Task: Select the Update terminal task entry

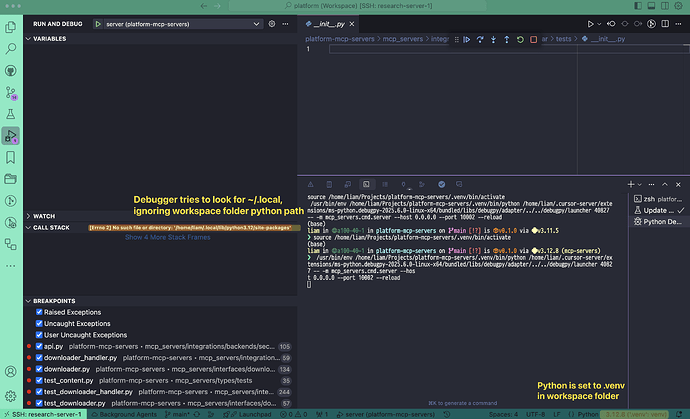Action: (658, 210)
